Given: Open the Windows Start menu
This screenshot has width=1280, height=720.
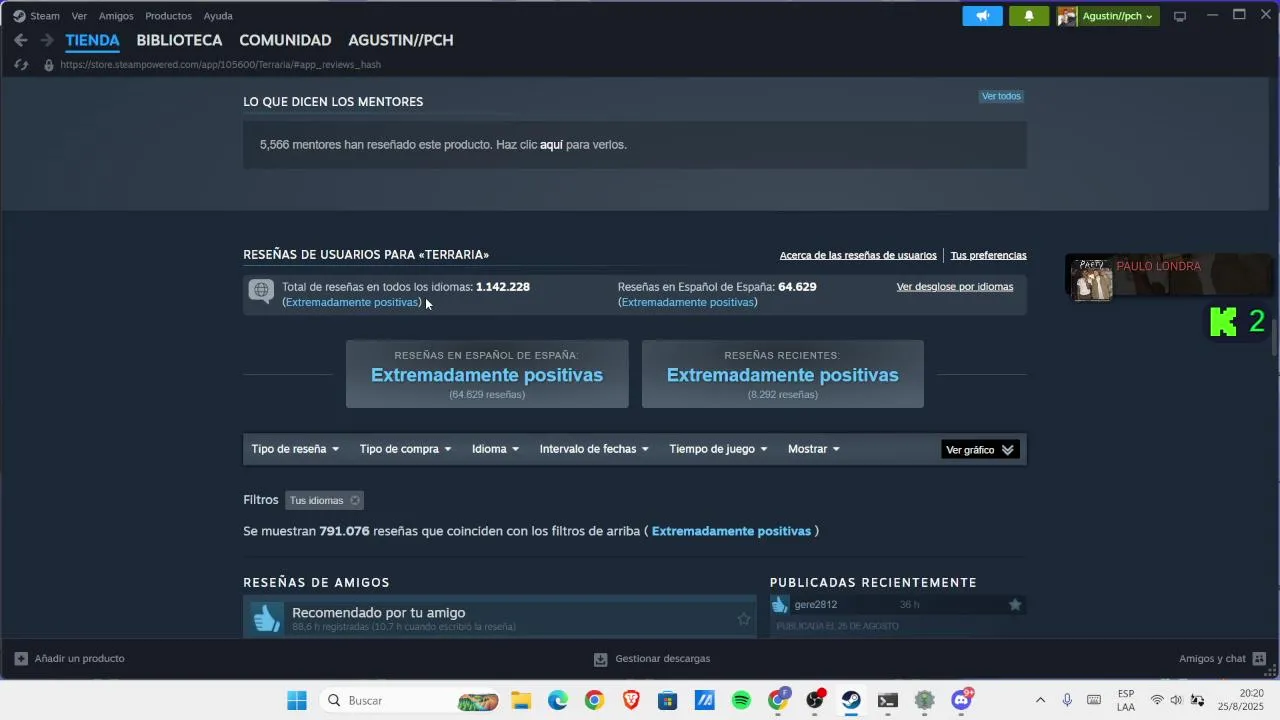Looking at the screenshot, I should (x=297, y=700).
